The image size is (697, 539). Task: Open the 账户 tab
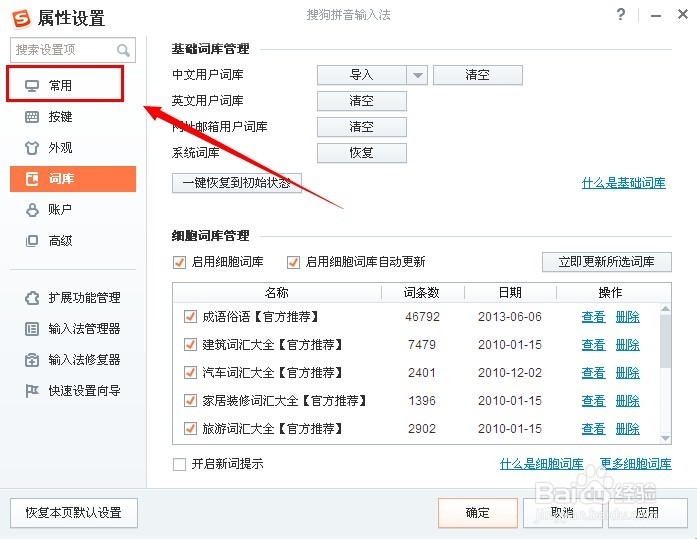73,210
